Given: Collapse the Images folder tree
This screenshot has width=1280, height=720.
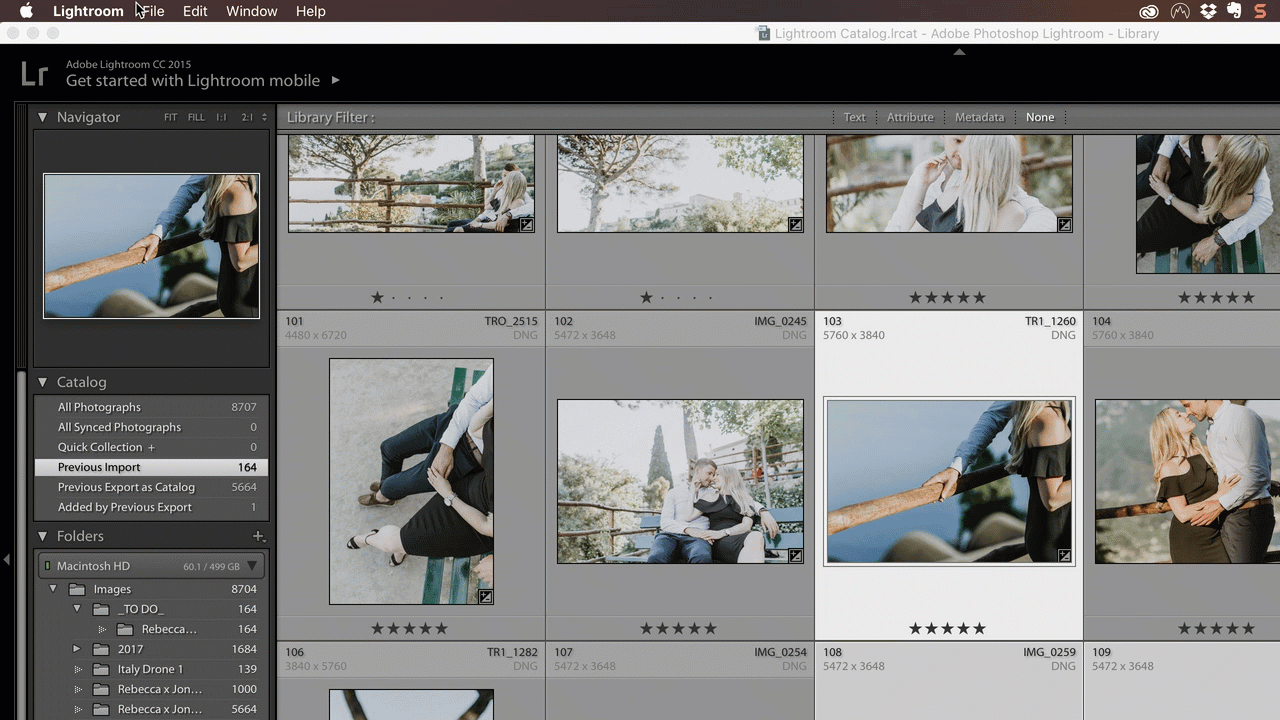Looking at the screenshot, I should click(53, 589).
